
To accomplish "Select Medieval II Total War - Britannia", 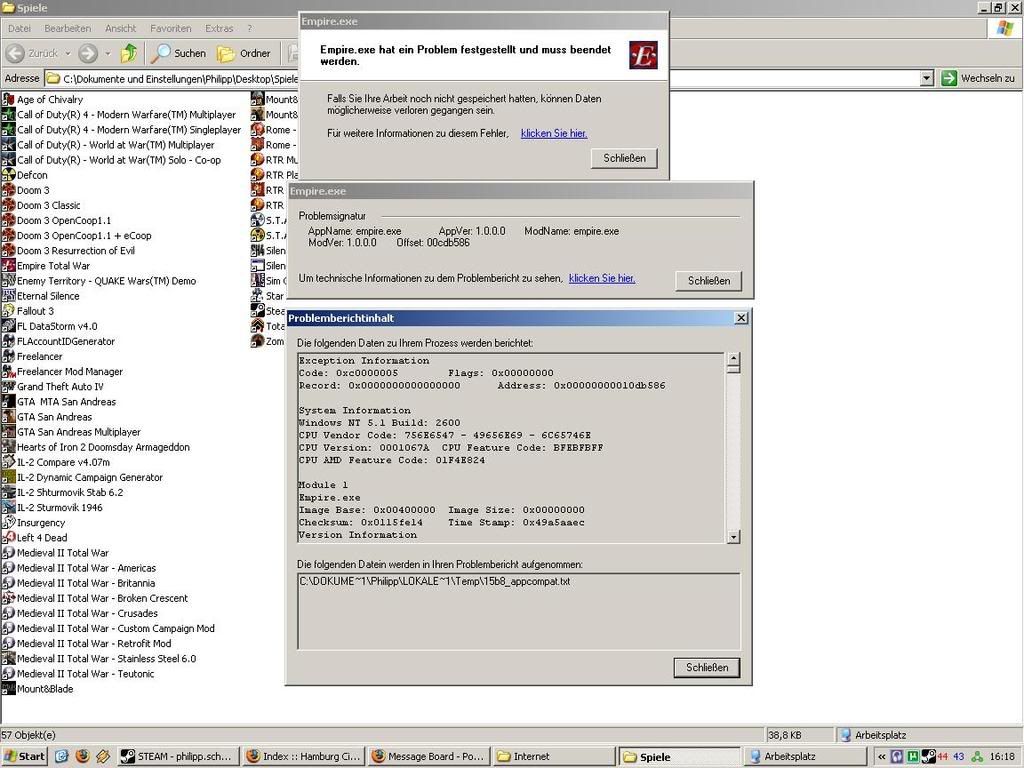I will pyautogui.click(x=78, y=583).
